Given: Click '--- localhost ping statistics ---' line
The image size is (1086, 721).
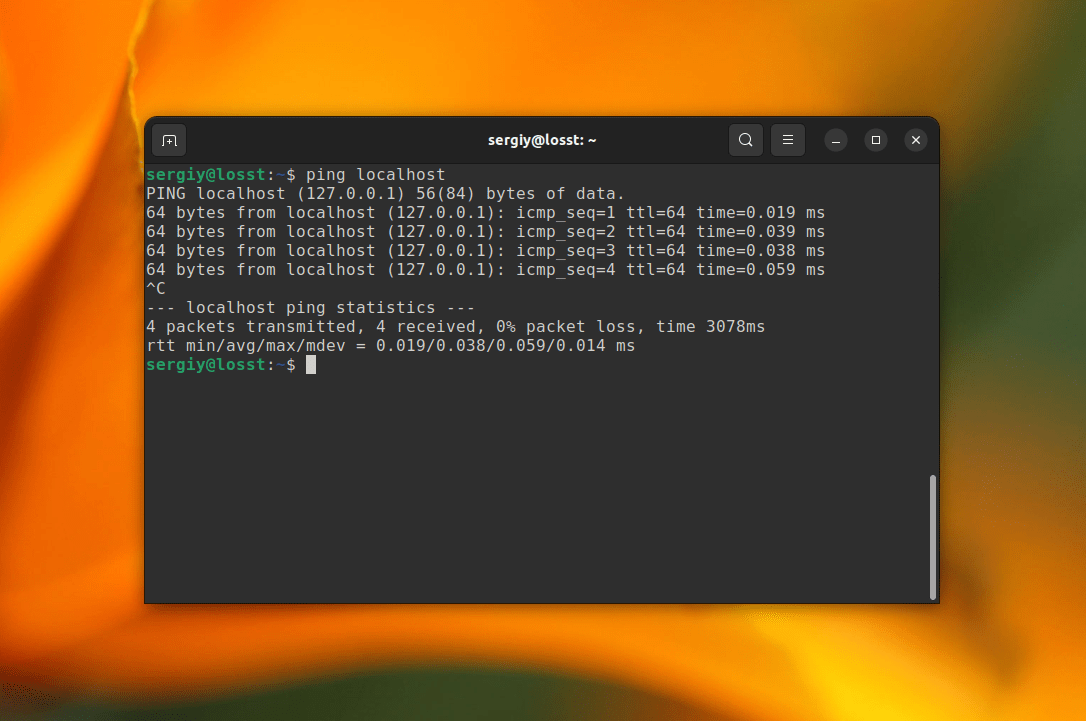Looking at the screenshot, I should click(310, 308).
